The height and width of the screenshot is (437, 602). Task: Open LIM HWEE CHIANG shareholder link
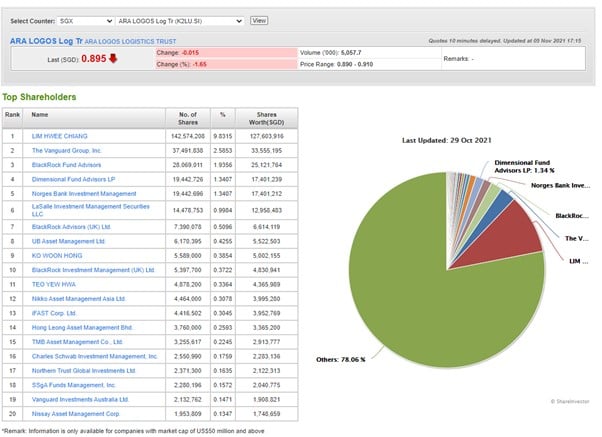click(60, 136)
